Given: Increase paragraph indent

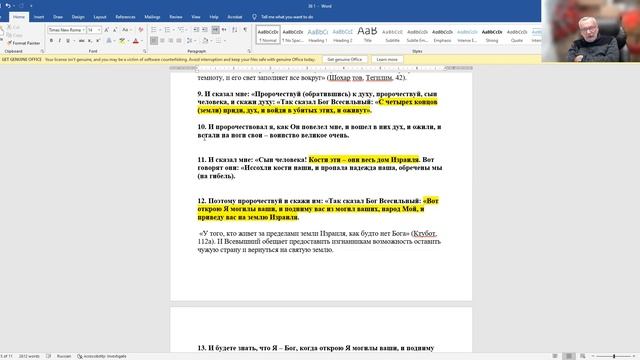Looking at the screenshot, I should [x=205, y=30].
